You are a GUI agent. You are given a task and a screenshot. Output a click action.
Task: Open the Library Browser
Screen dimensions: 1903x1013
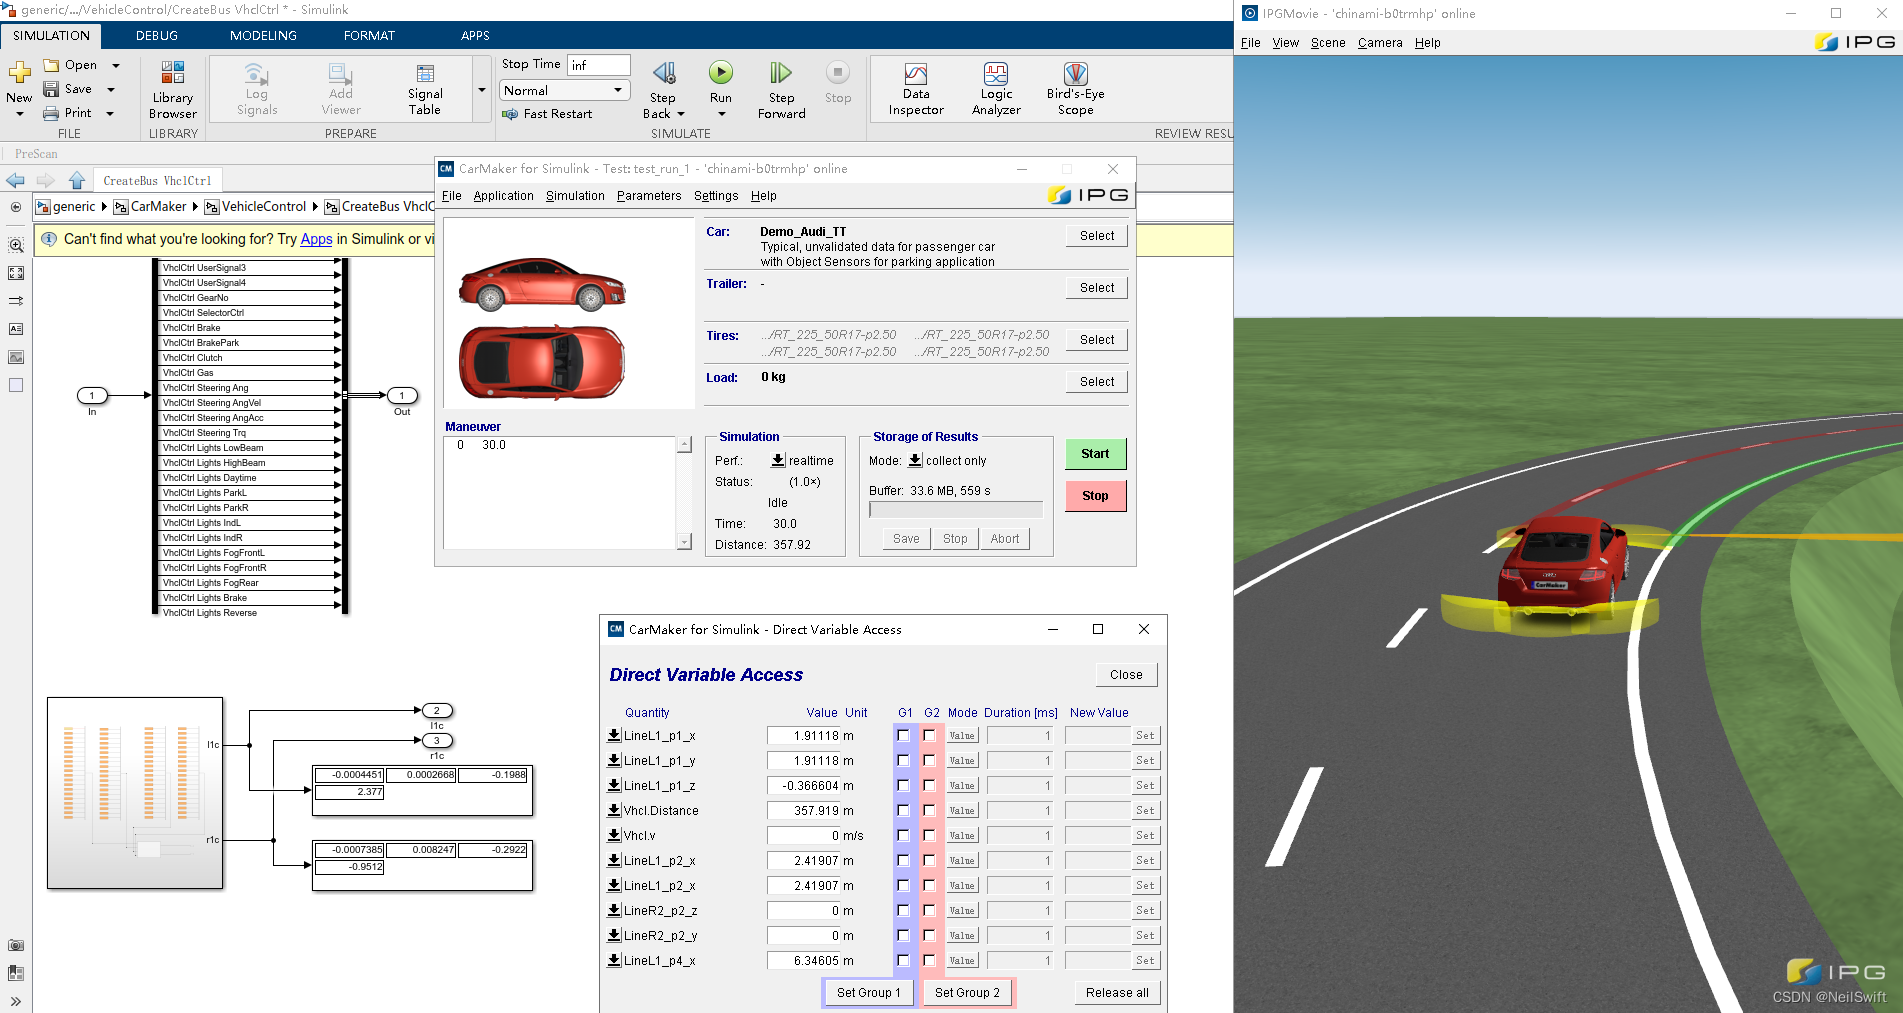173,90
